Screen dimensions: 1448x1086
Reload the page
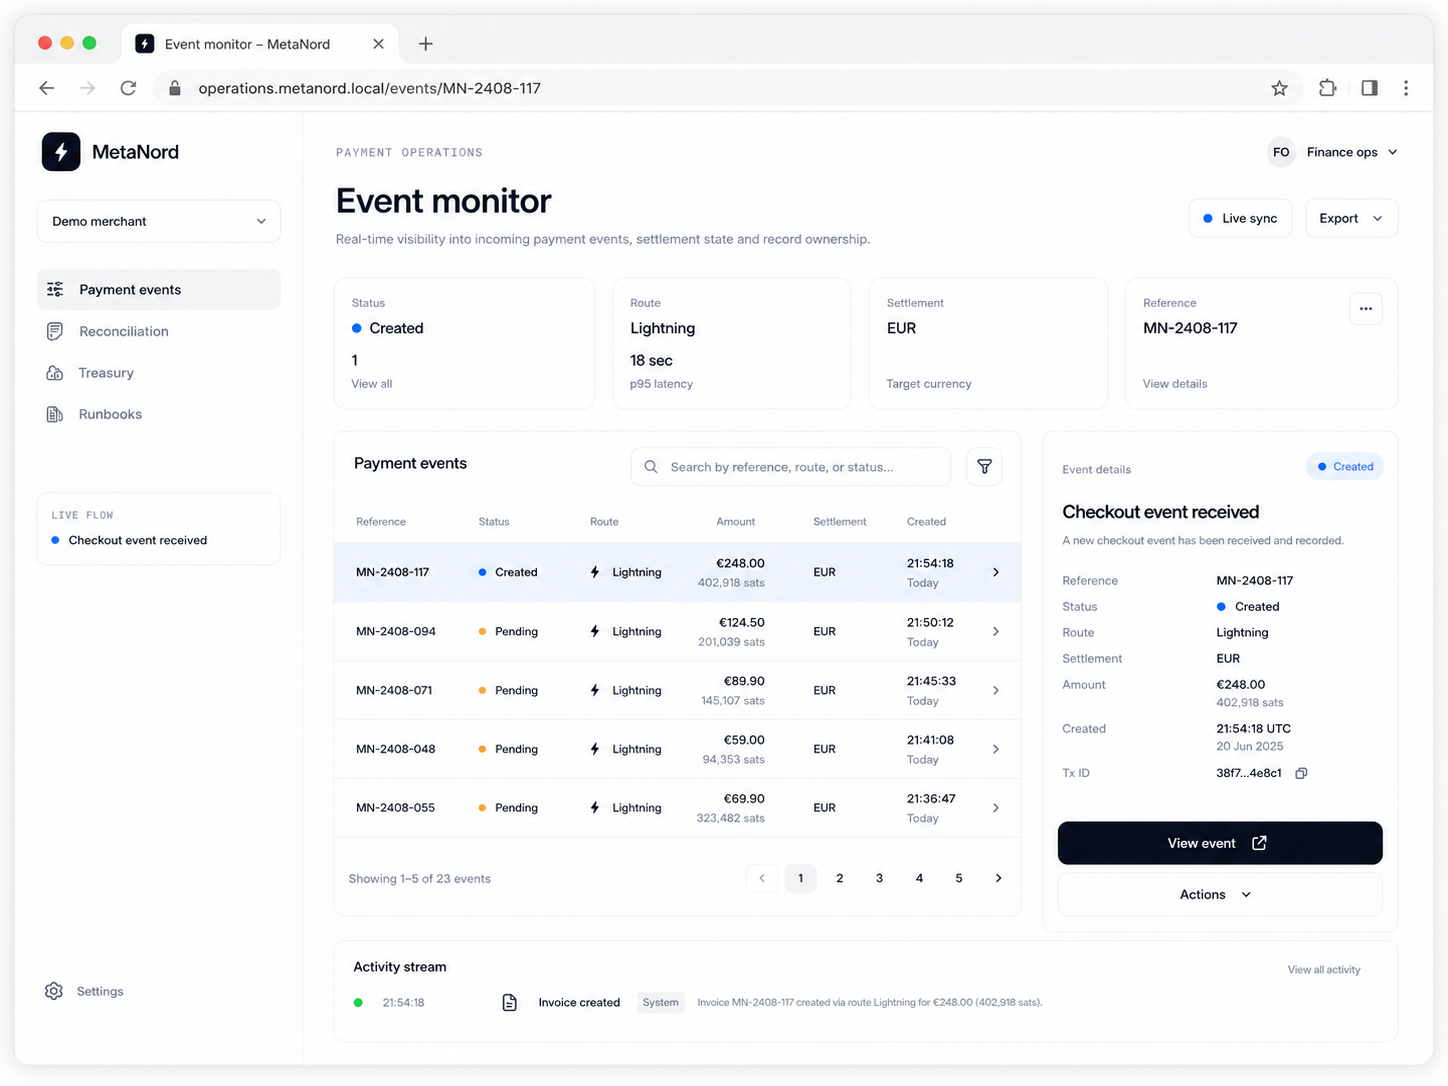[x=128, y=88]
